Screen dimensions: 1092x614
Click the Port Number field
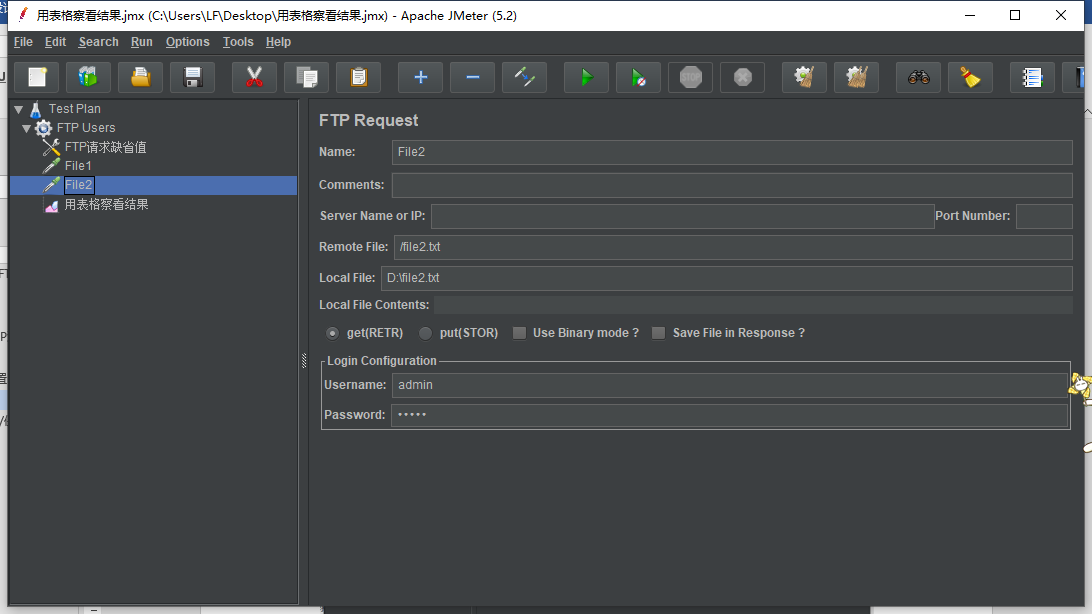1044,217
